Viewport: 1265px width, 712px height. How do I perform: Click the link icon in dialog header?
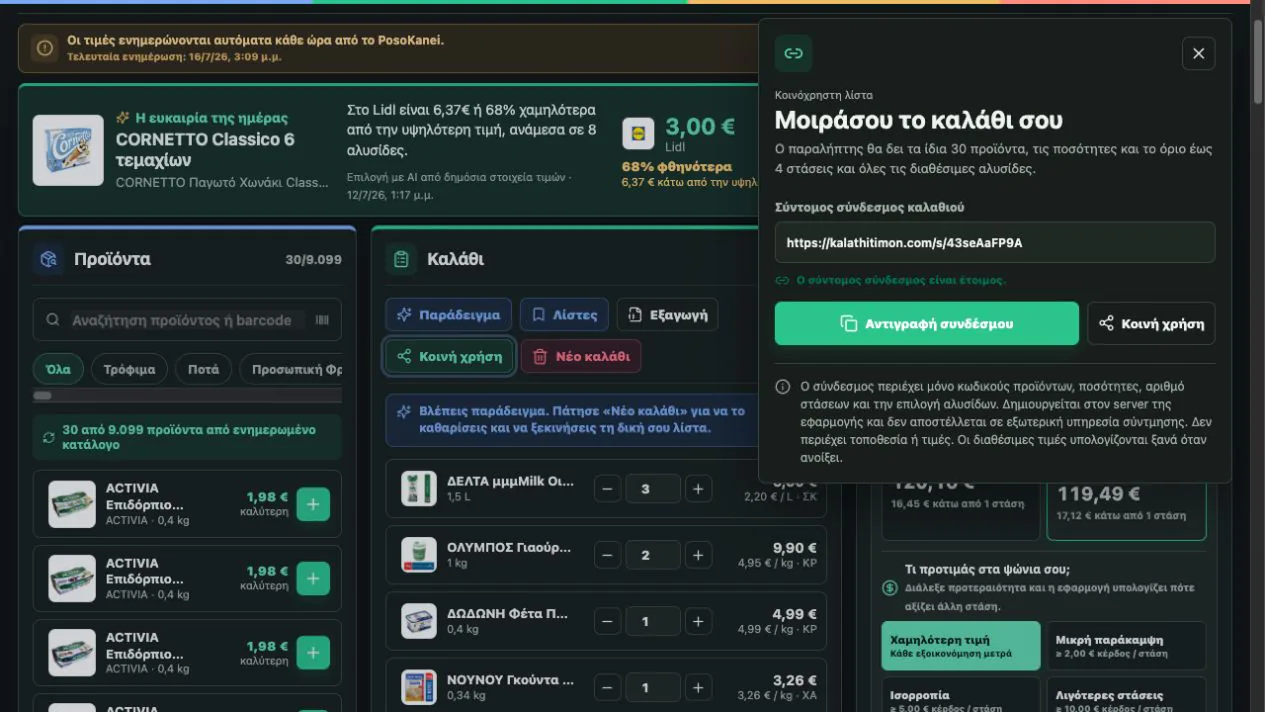(793, 53)
